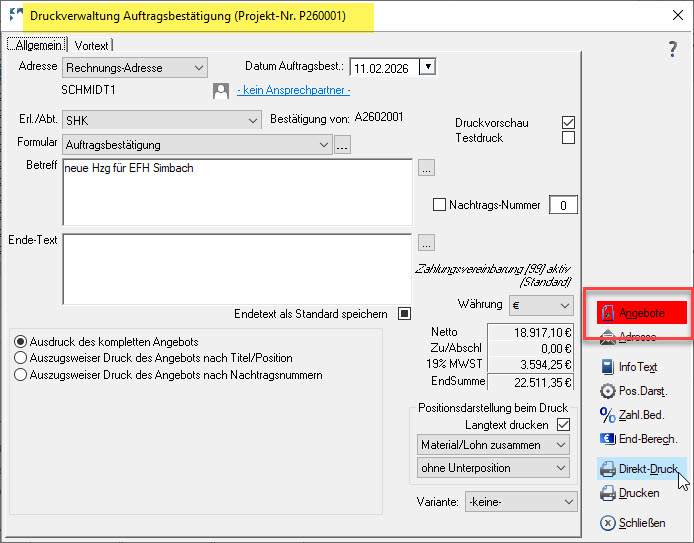The width and height of the screenshot is (694, 543).
Task: Enable the Nachtrags-Nummer checkbox
Action: tap(439, 205)
